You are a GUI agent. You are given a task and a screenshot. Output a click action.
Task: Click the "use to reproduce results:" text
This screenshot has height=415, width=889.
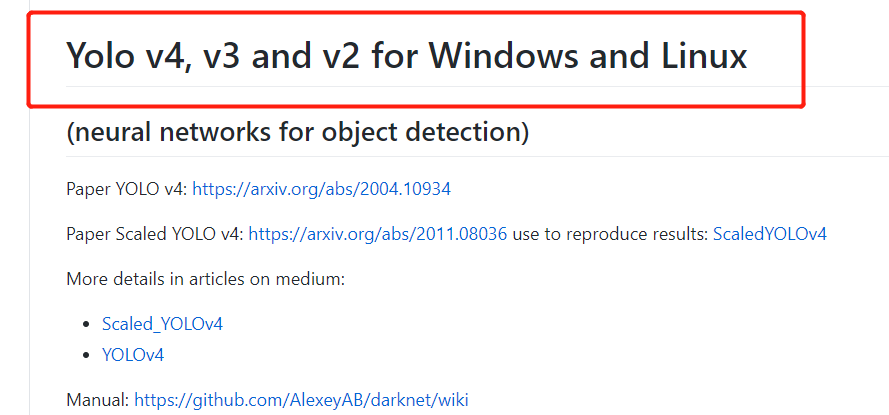(x=610, y=234)
